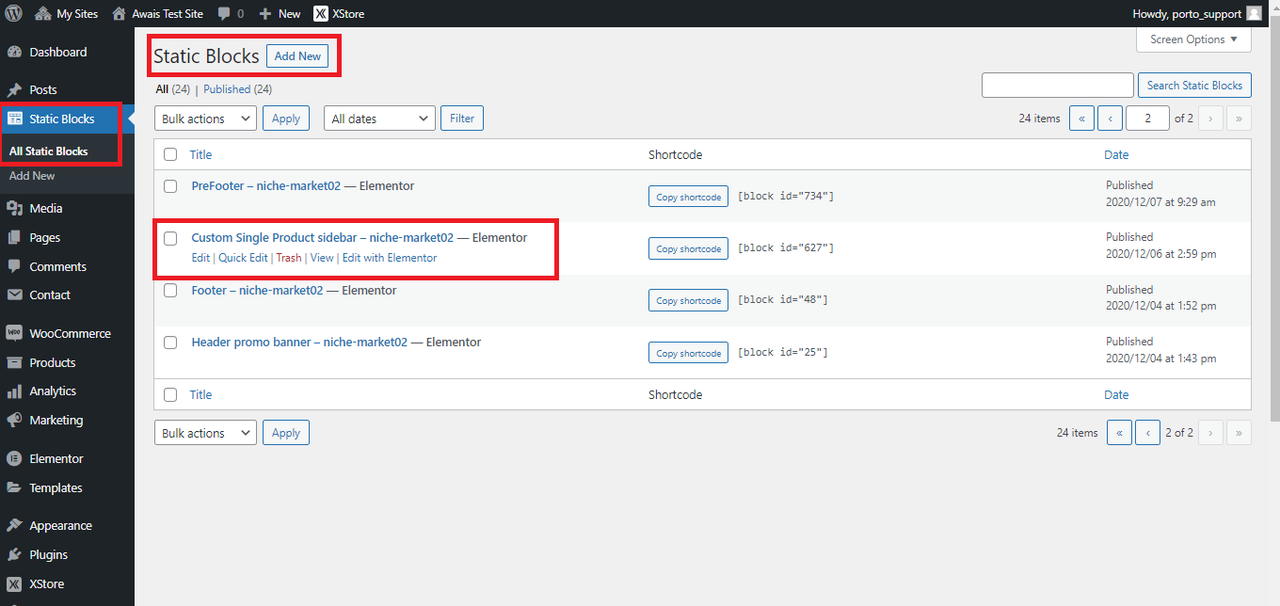The width and height of the screenshot is (1280, 606).
Task: Click the Comments sidebar icon
Action: pos(15,267)
